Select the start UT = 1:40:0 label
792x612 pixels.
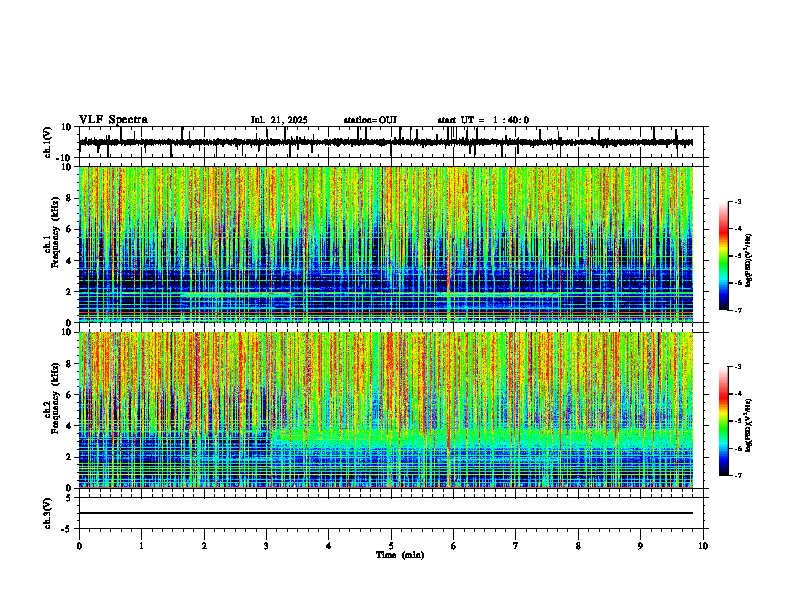483,120
